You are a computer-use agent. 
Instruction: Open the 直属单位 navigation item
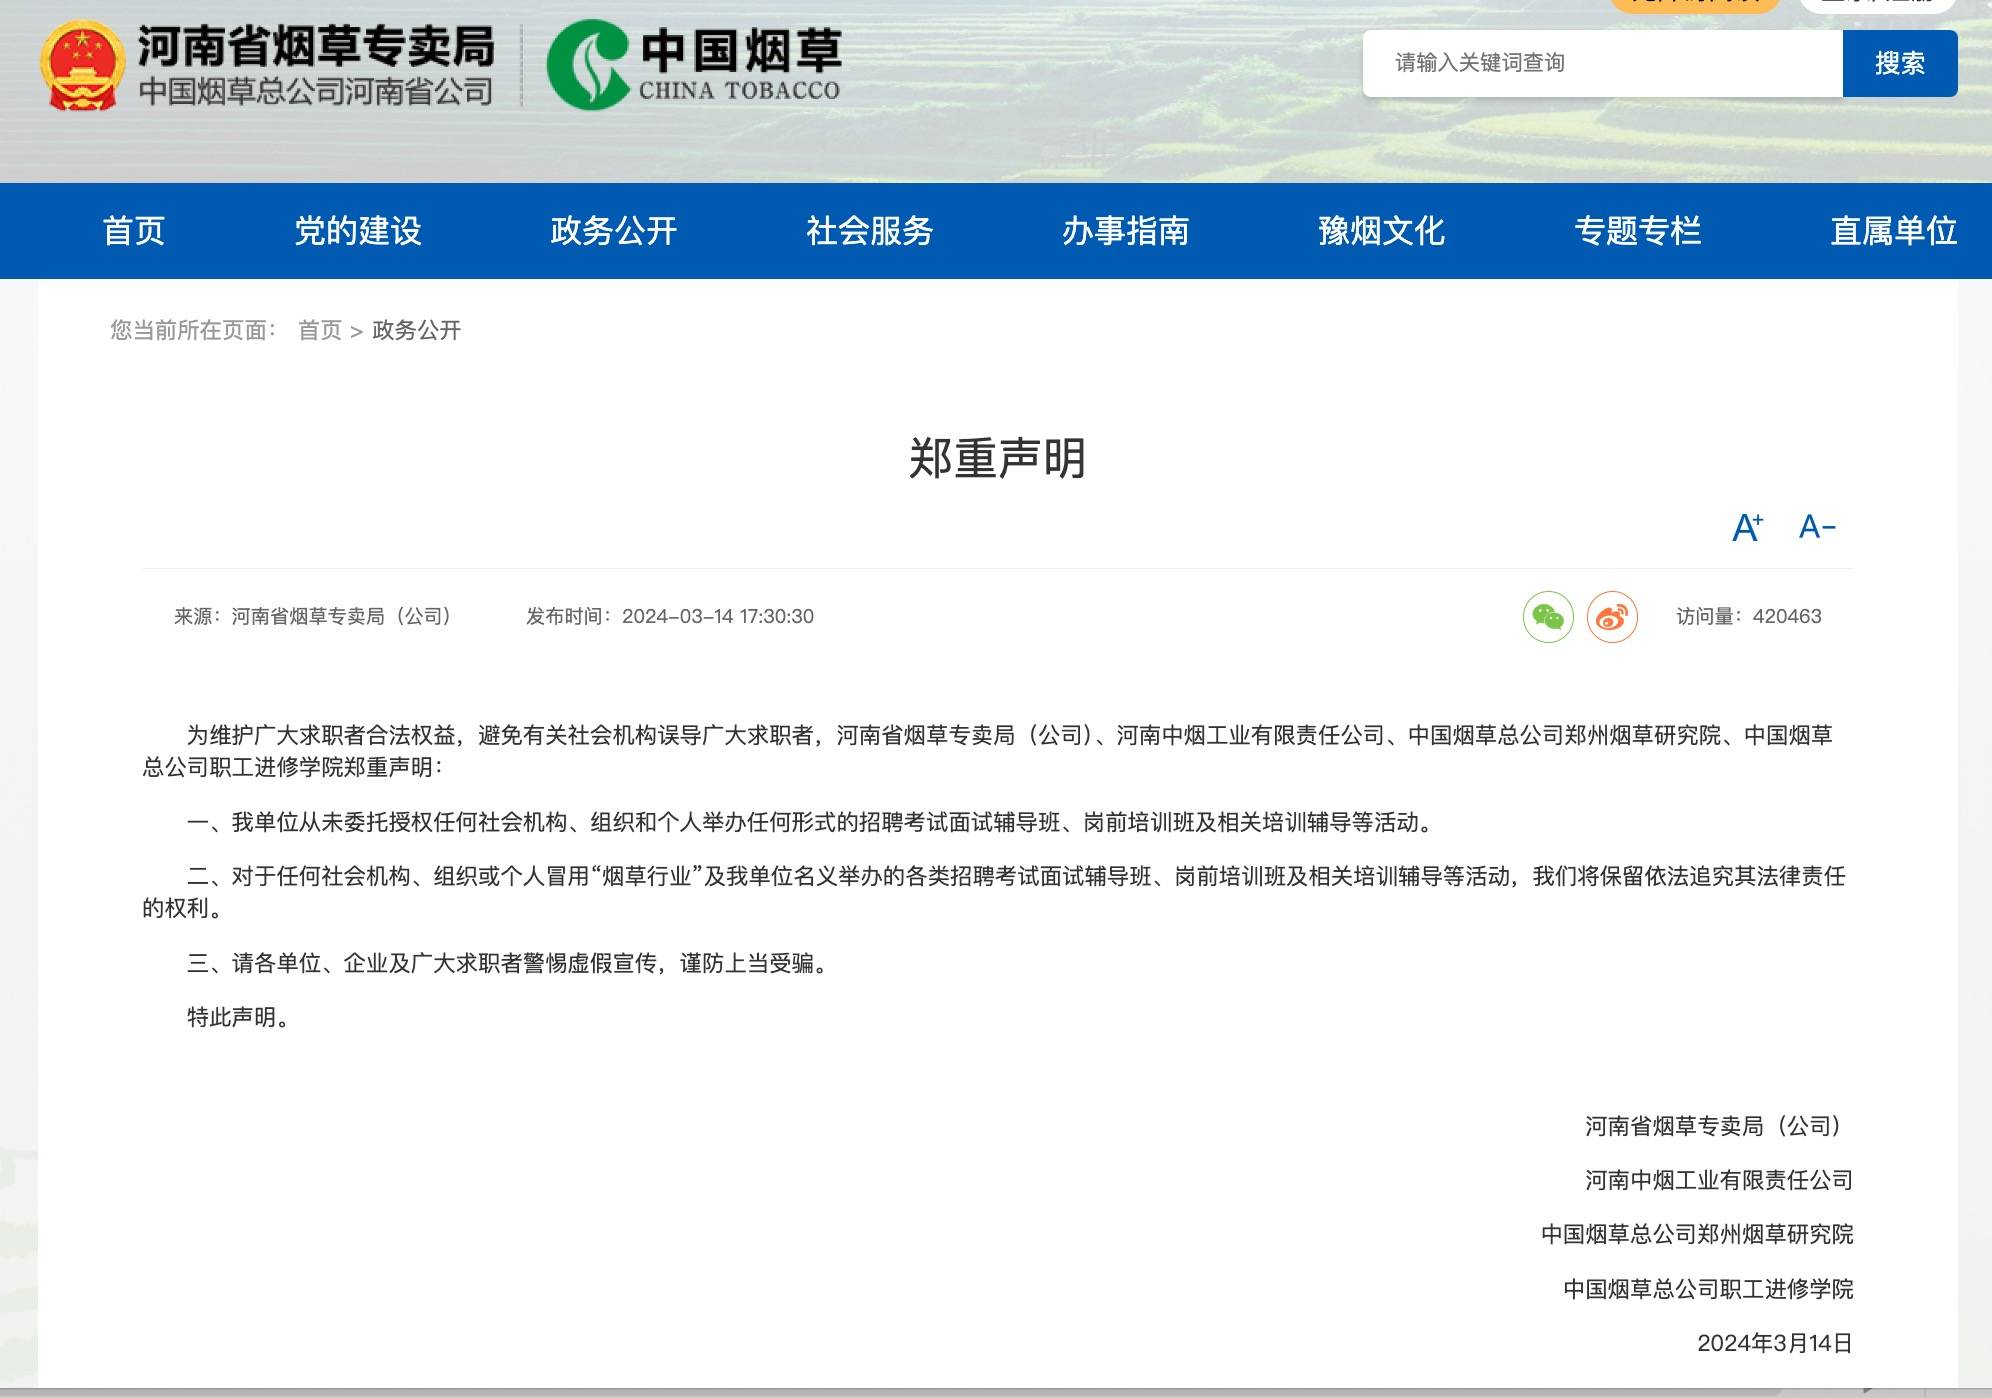click(1892, 231)
